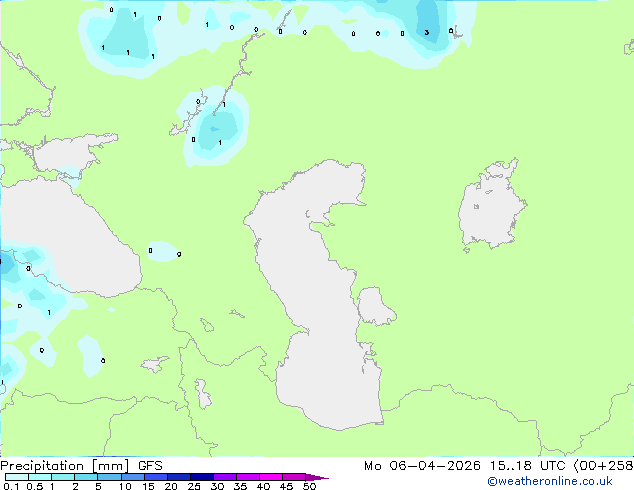This screenshot has height=490, width=634.
Task: Select the 20–25 mm dark blue legend swatch
Action: 178,477
